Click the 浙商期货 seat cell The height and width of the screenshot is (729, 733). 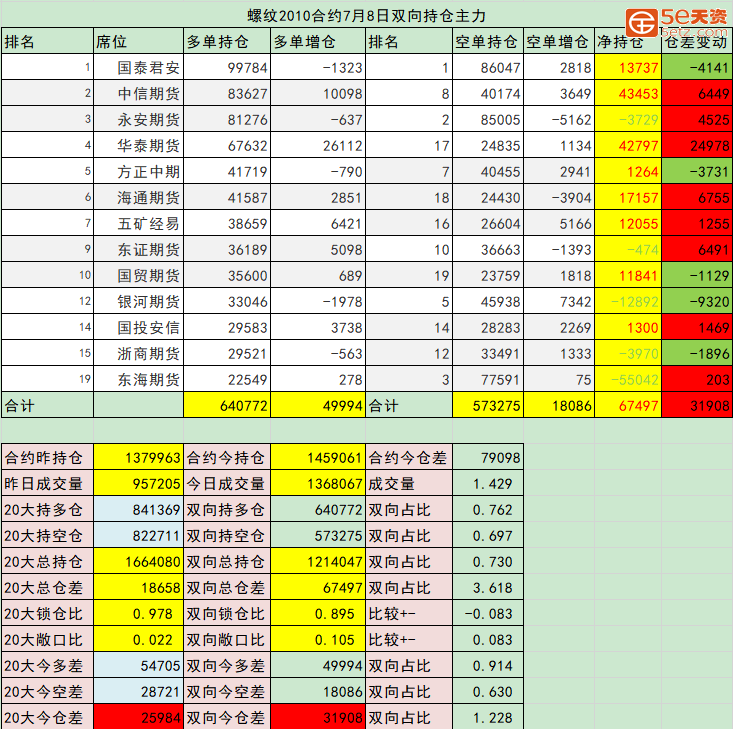point(138,354)
